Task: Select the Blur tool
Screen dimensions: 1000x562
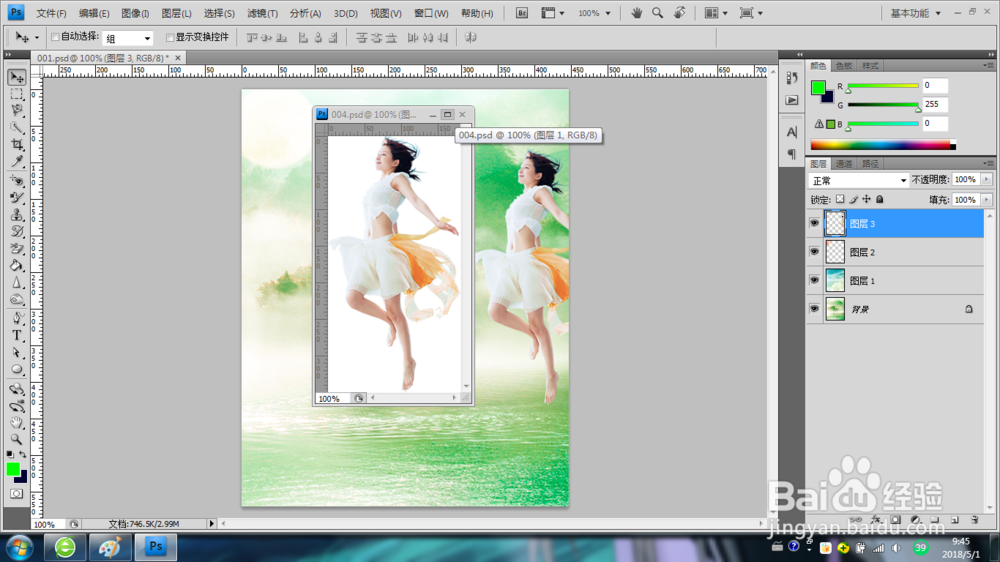Action: (x=17, y=283)
